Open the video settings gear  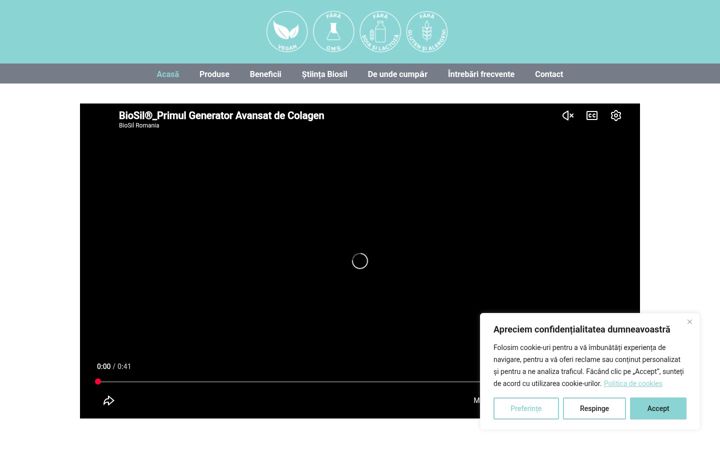point(616,116)
